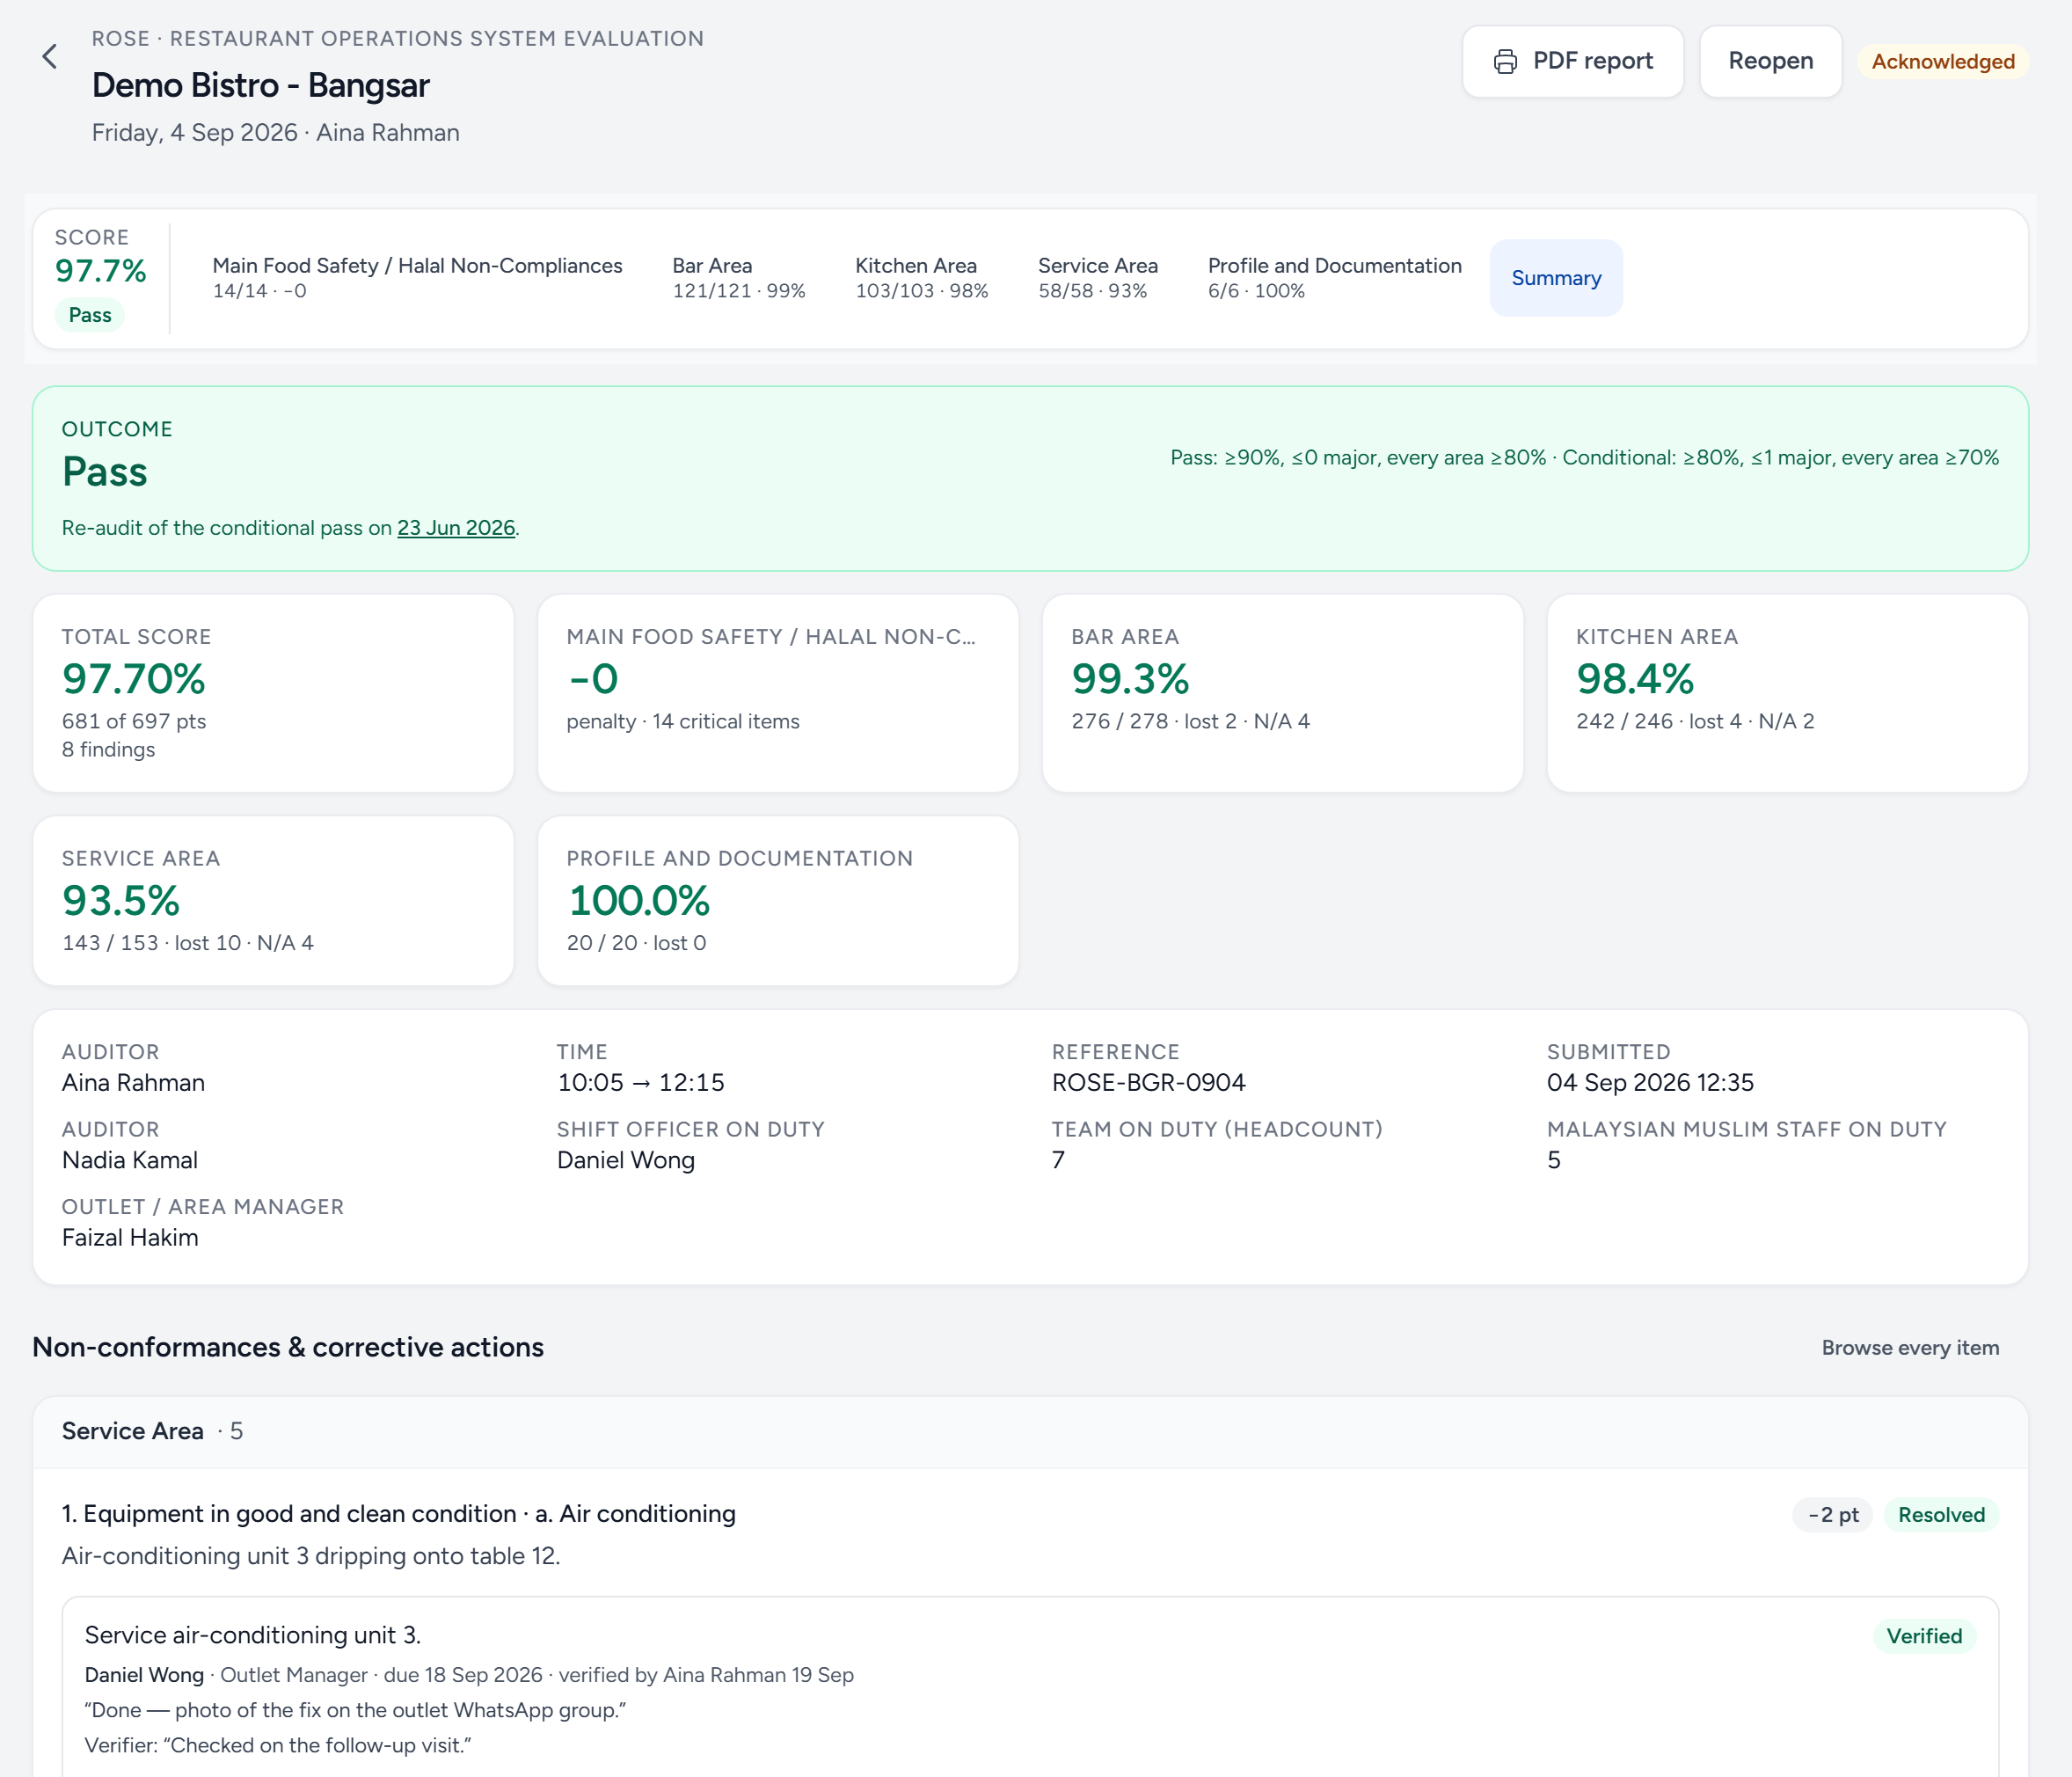Go back using the left chevron arrow
The height and width of the screenshot is (1777, 2072).
[x=50, y=57]
